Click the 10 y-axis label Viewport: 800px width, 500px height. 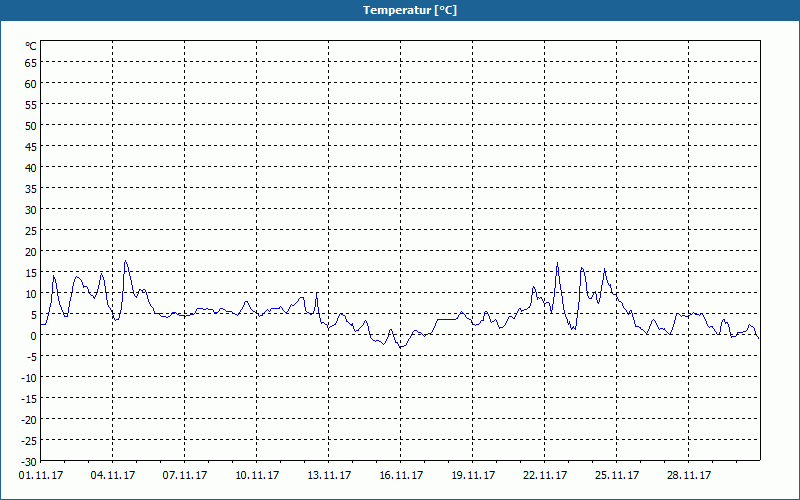click(x=31, y=293)
